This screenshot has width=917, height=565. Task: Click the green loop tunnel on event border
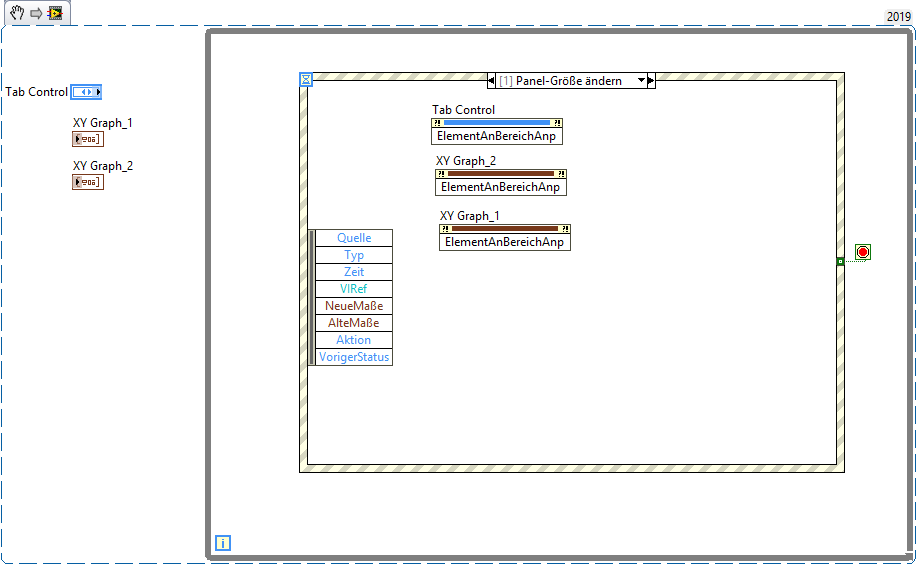click(x=840, y=261)
